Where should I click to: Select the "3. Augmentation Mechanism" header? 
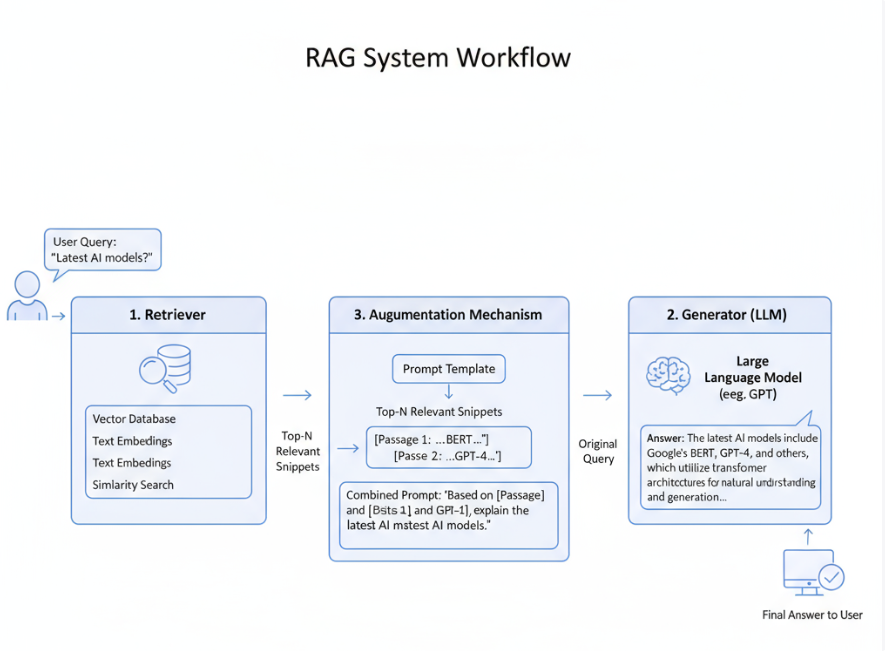[x=448, y=315]
